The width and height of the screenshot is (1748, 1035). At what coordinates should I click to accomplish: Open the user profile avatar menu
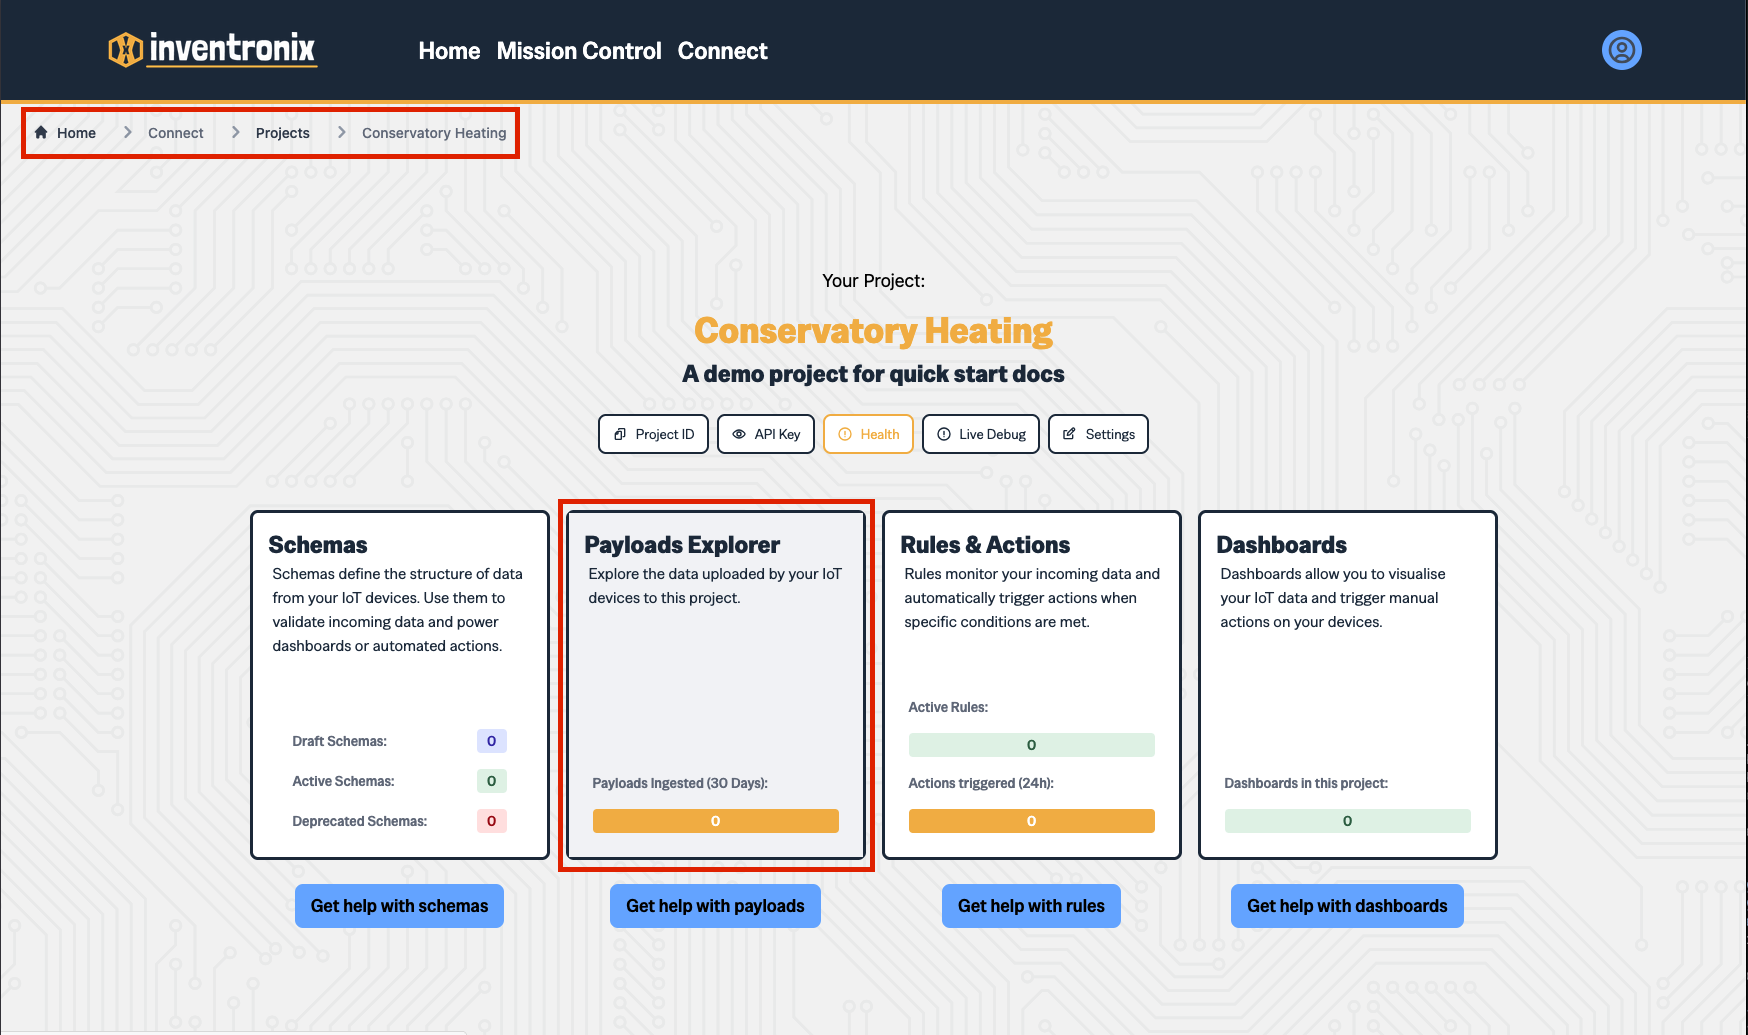click(1621, 50)
